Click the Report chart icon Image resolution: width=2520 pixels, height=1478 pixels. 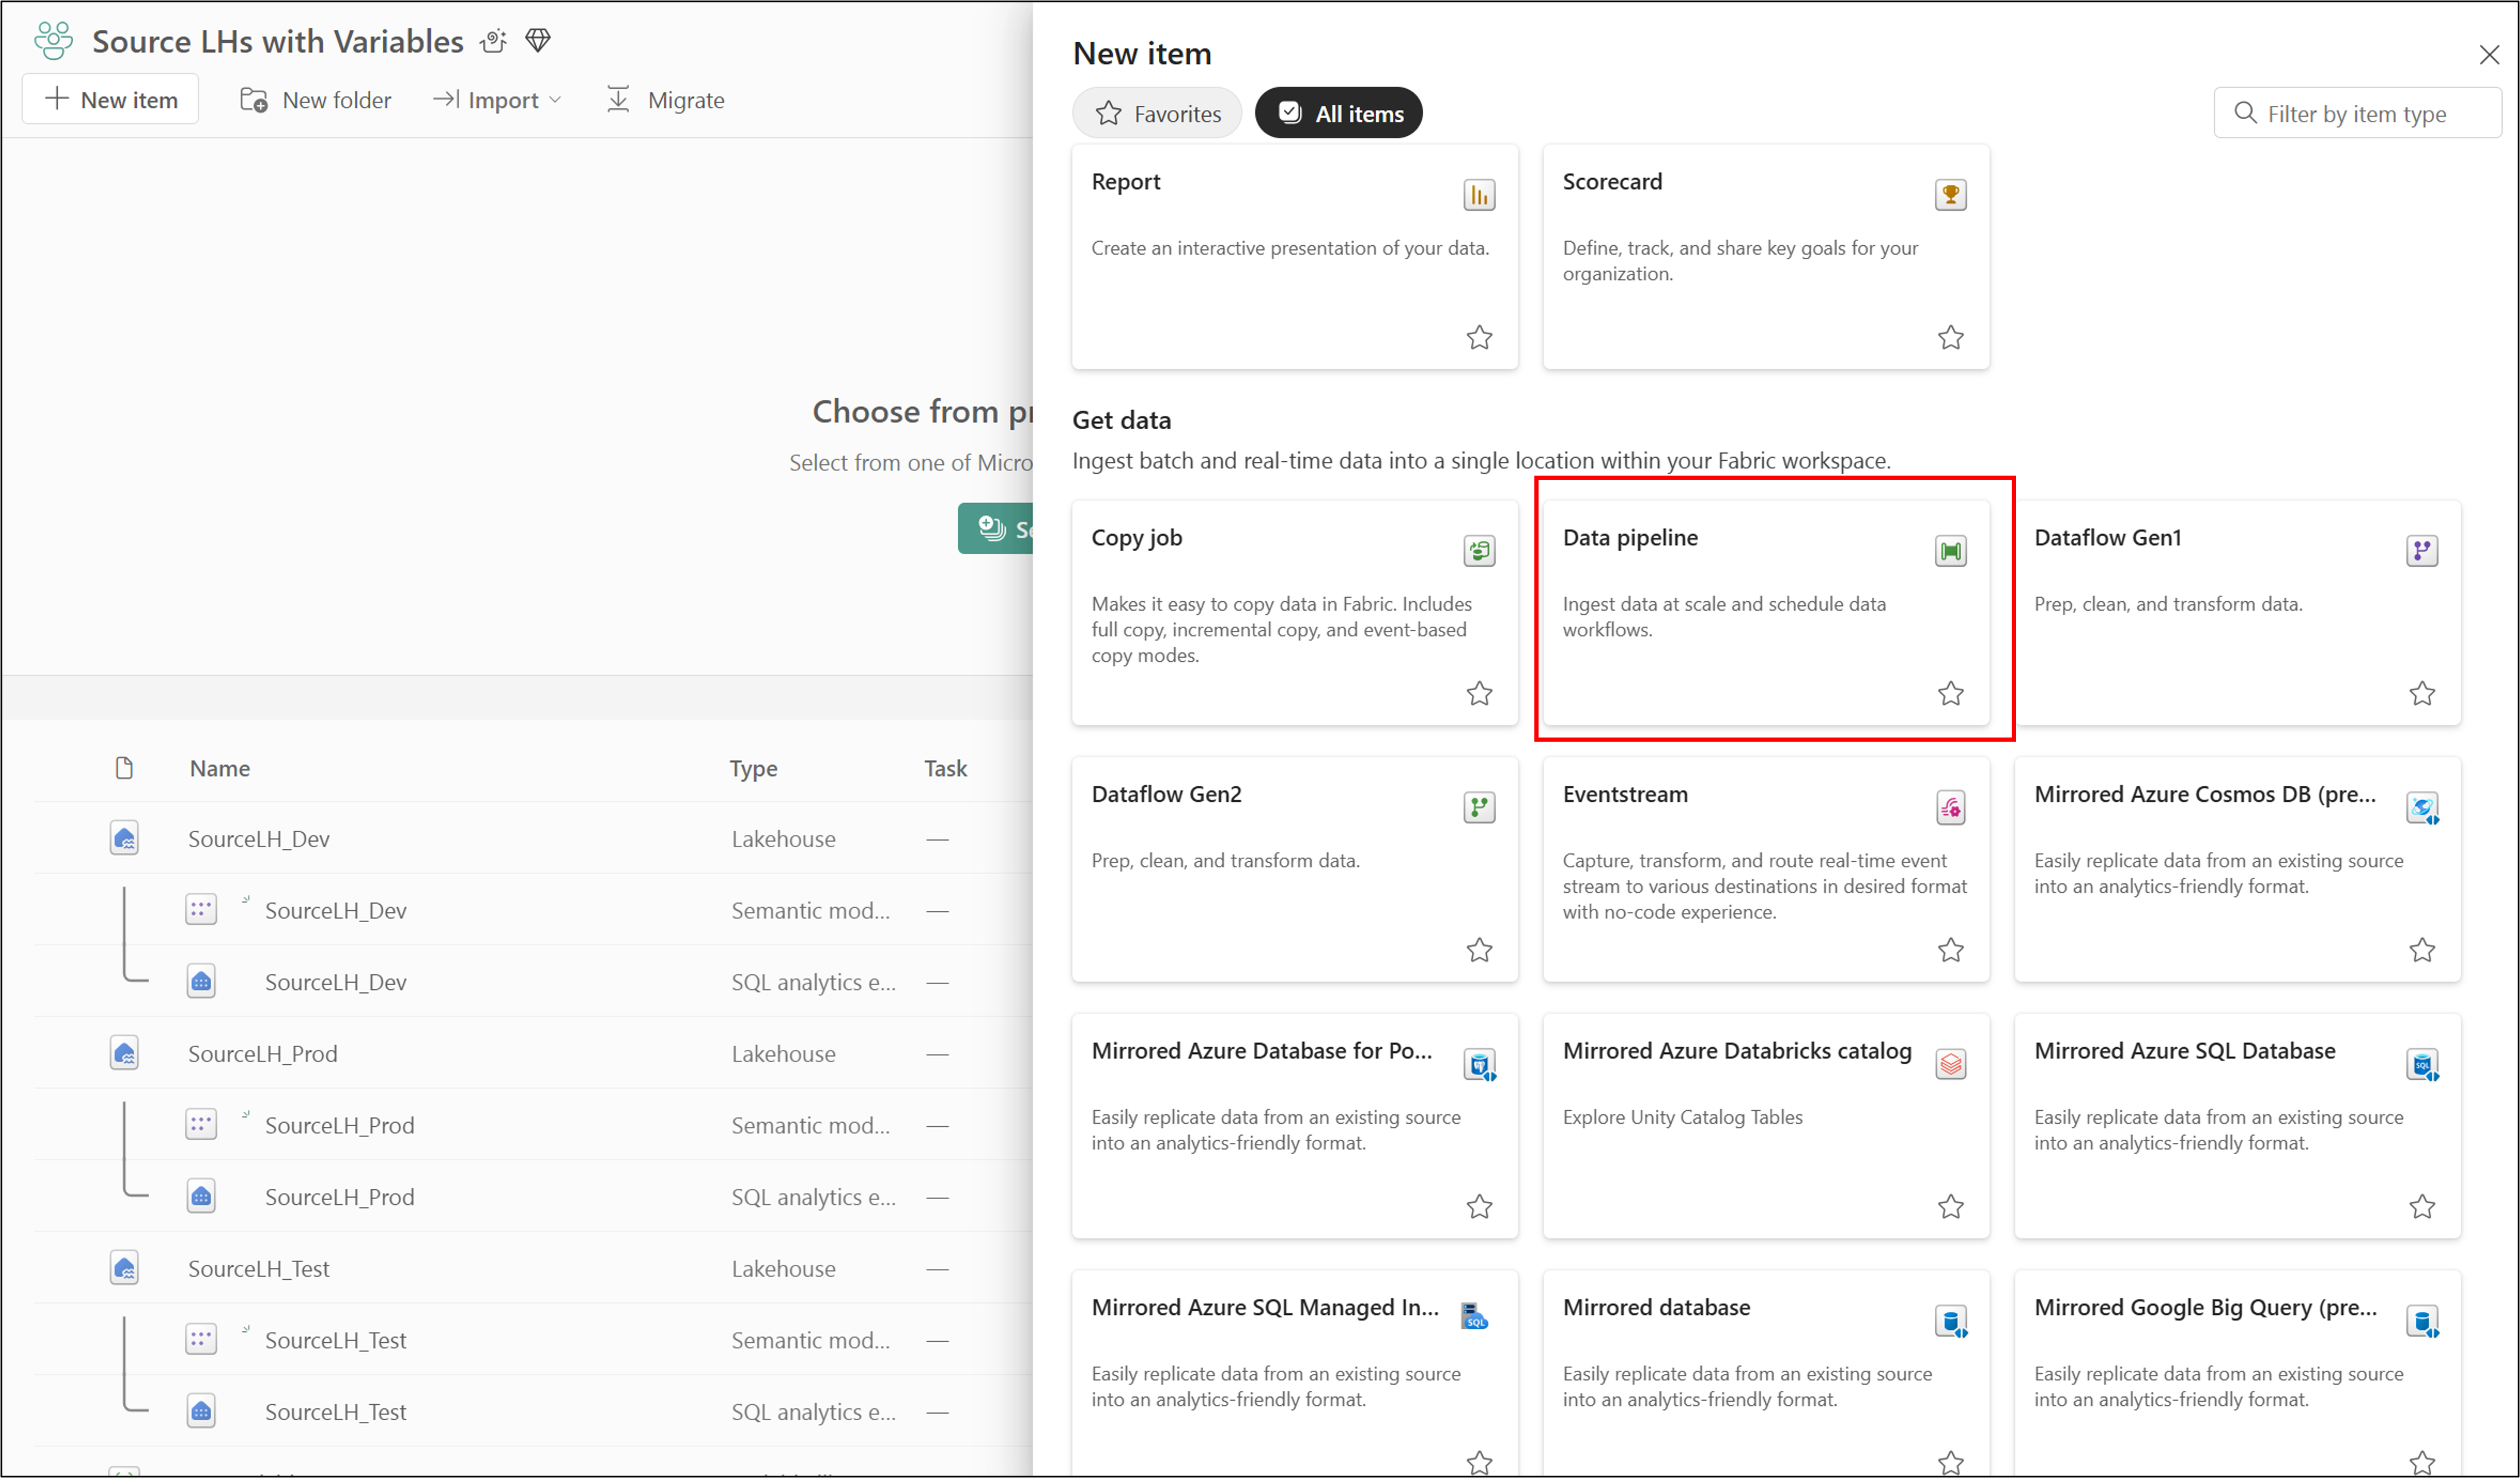click(1479, 195)
